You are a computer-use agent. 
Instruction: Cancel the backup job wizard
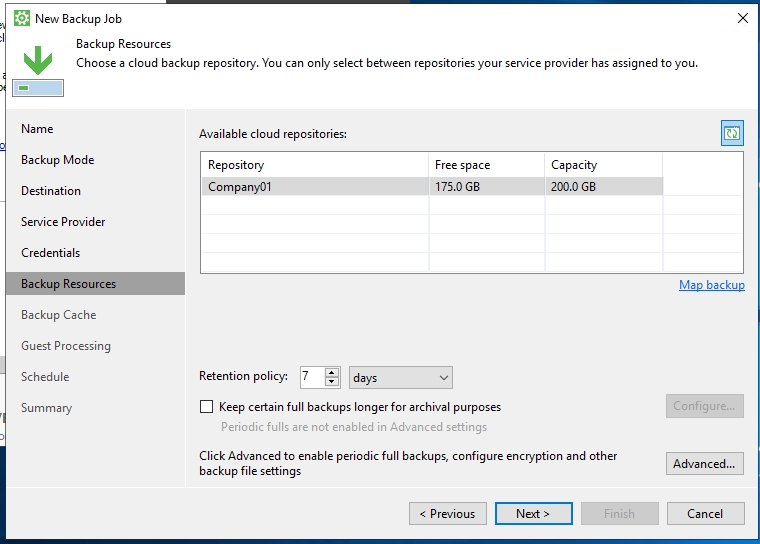click(705, 514)
